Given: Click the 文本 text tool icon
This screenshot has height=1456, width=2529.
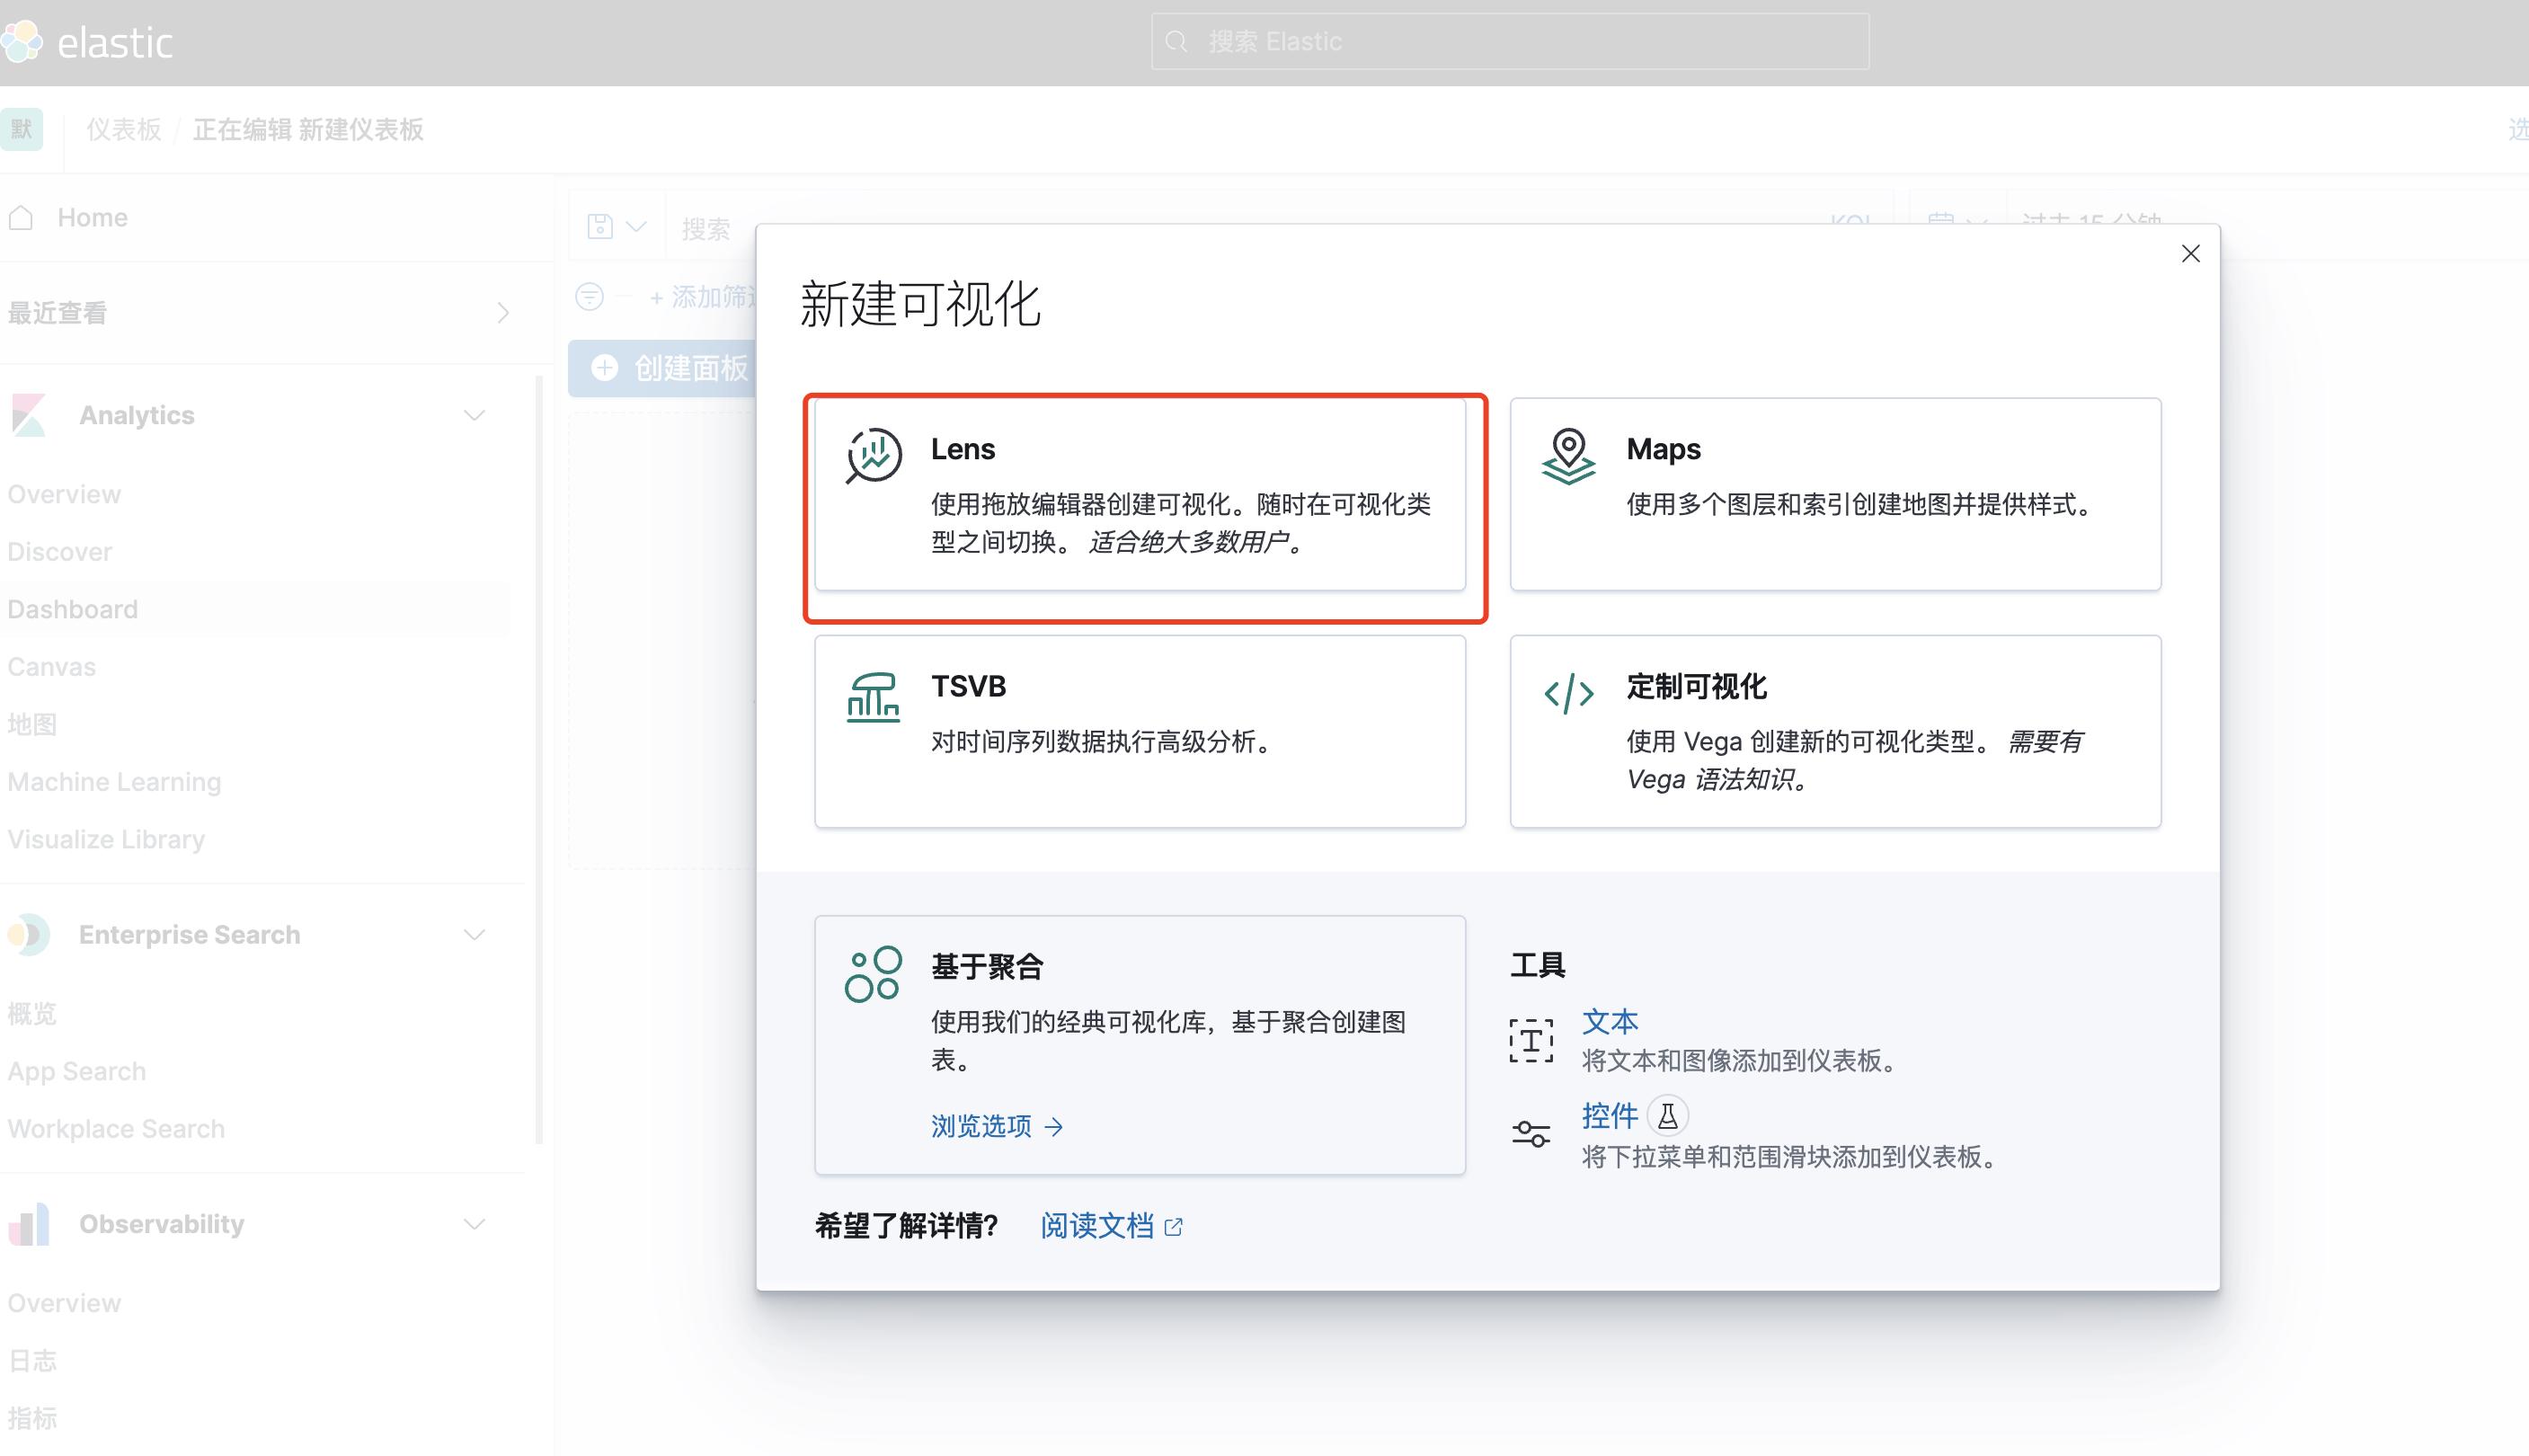Looking at the screenshot, I should click(x=1530, y=1040).
